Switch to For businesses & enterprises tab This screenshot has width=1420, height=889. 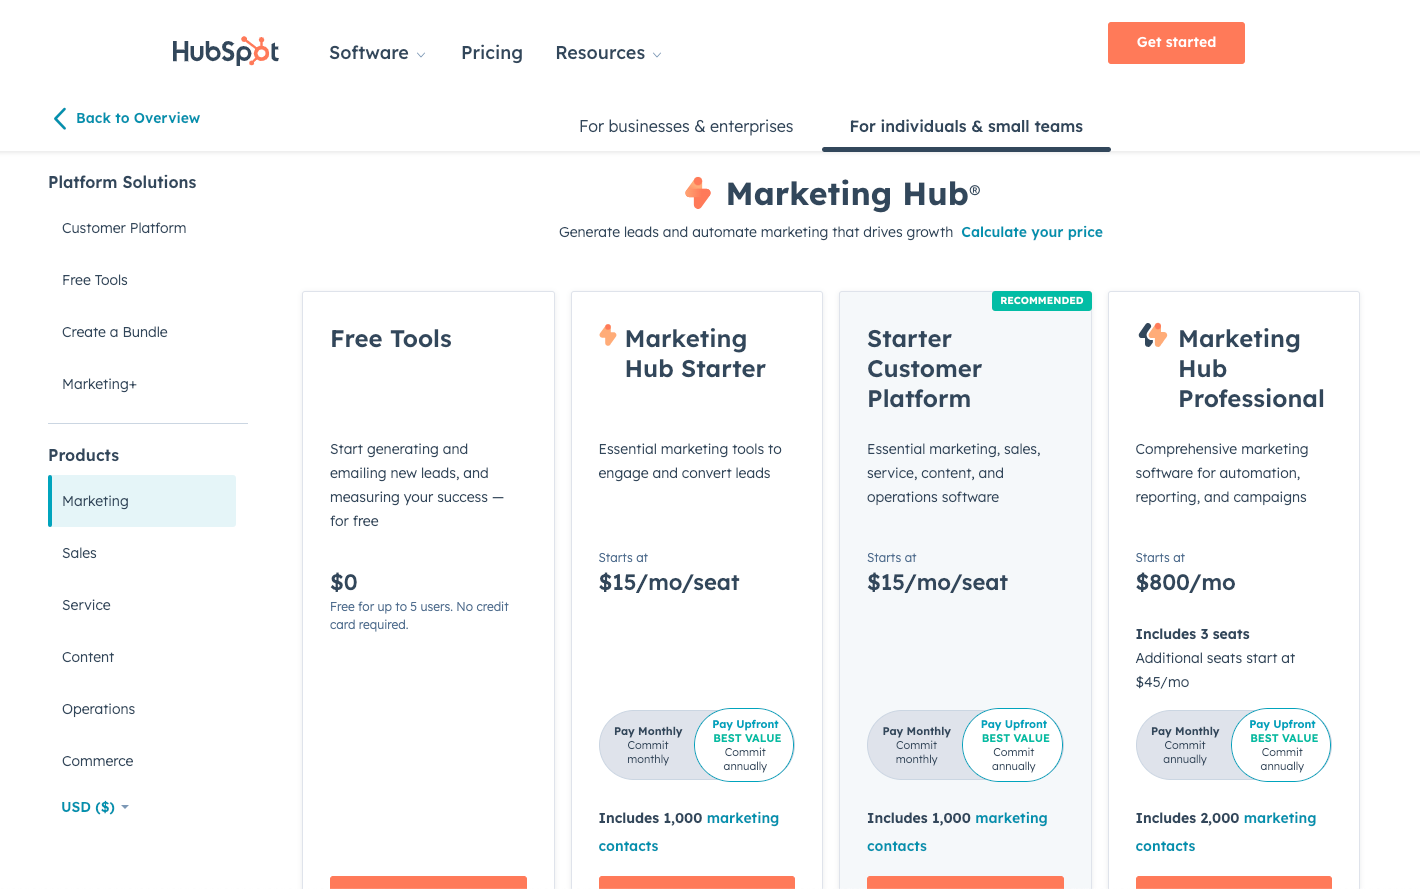(x=686, y=126)
